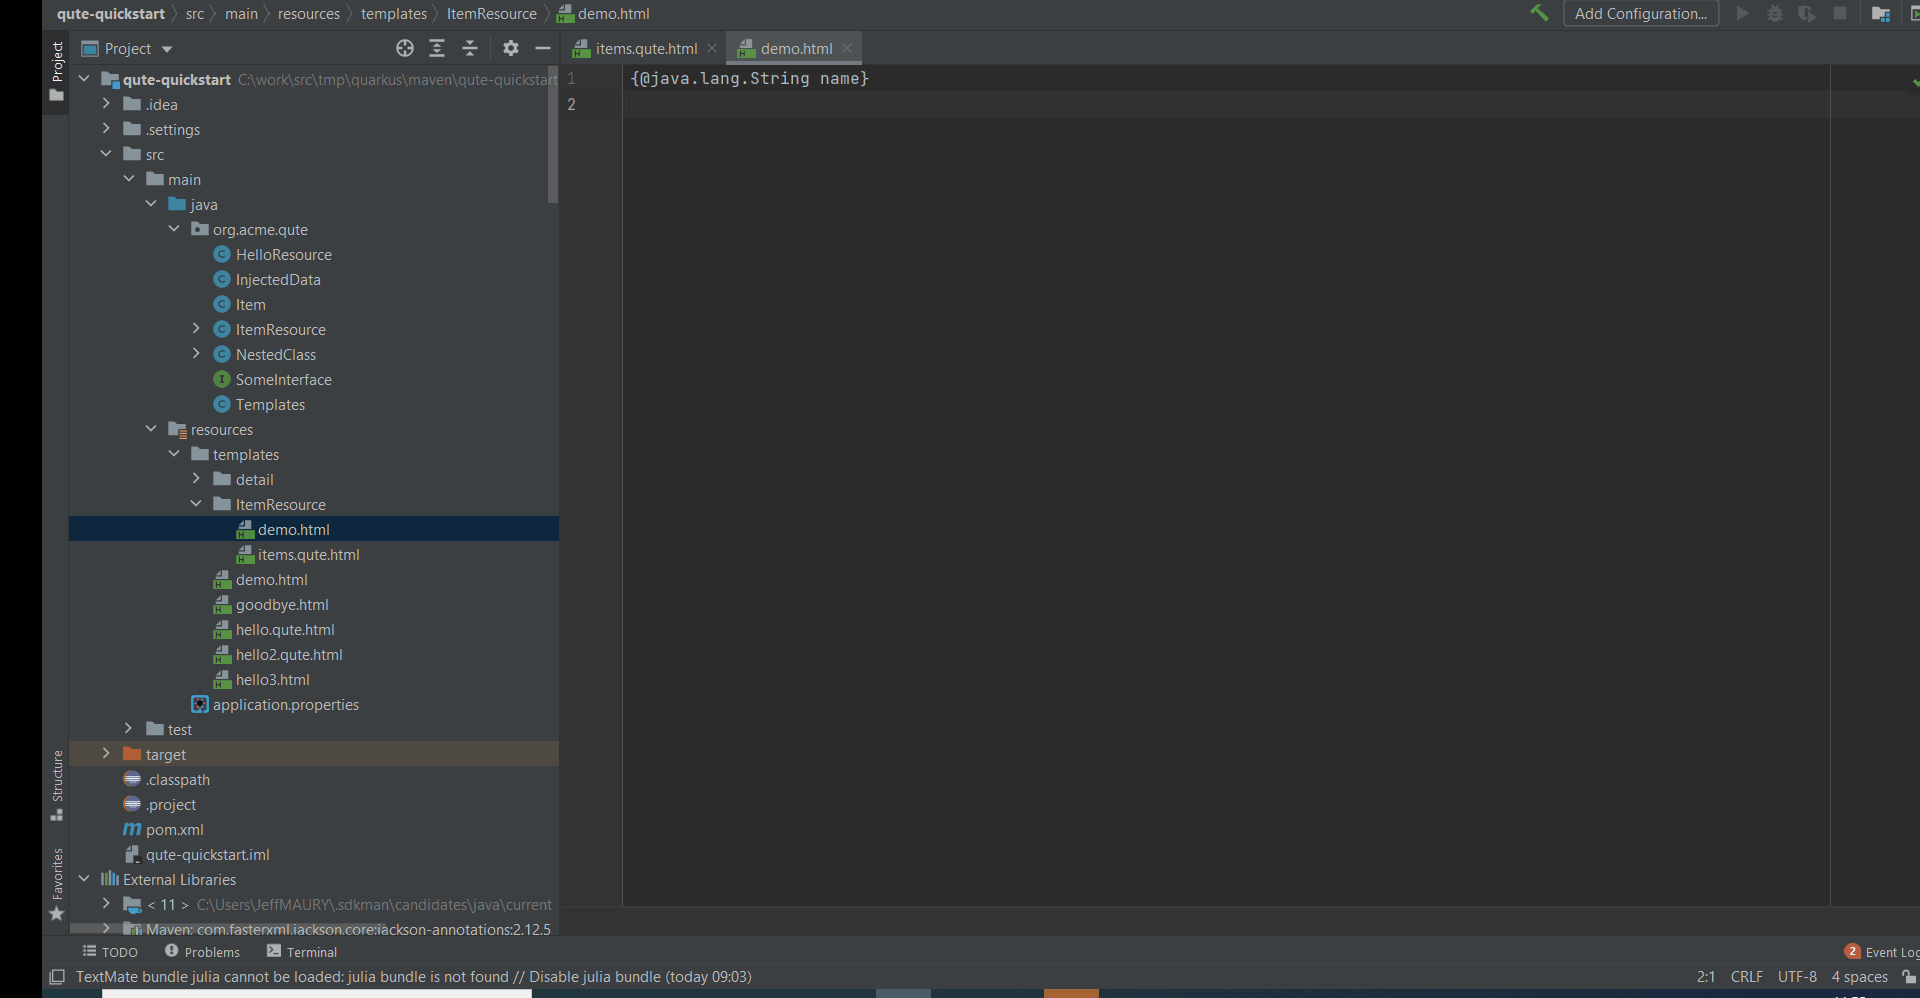Screen dimensions: 1920x998
Task: Click Select Opened File crosshair in Project panel
Action: click(x=404, y=47)
